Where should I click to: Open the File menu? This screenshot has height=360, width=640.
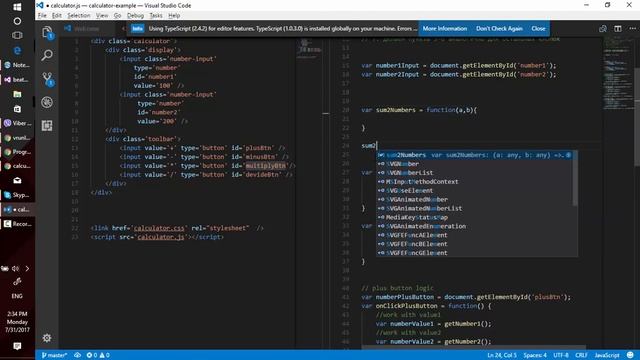[x=42, y=16]
